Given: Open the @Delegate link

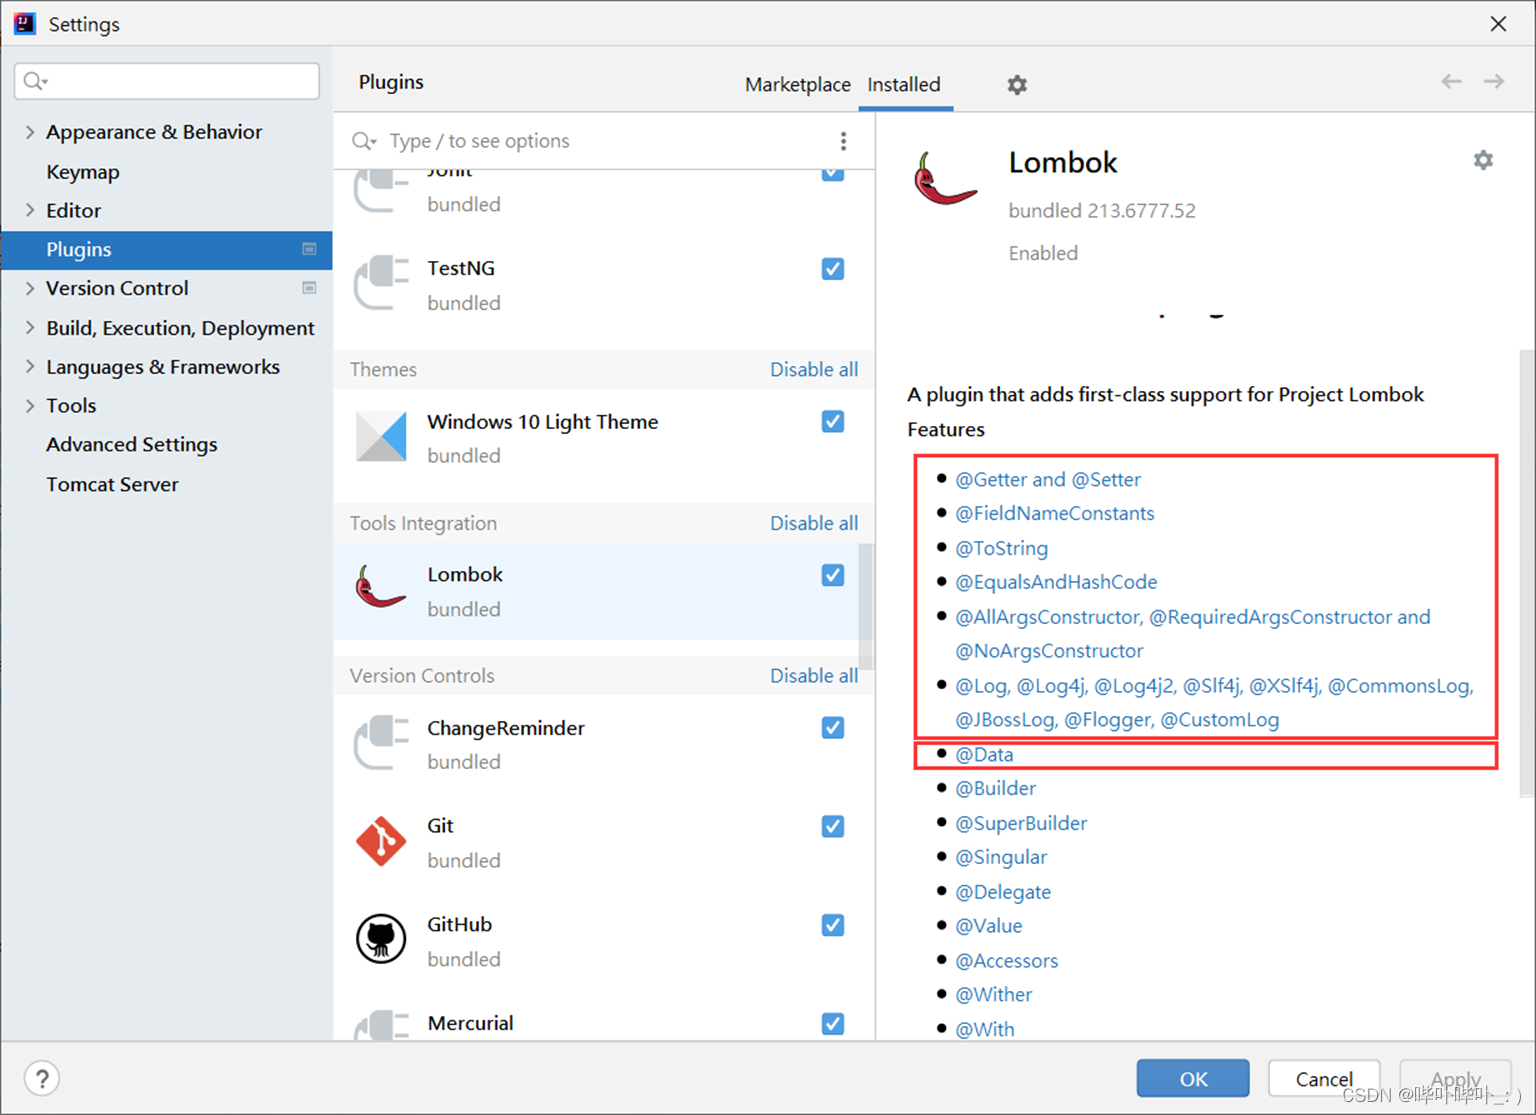Looking at the screenshot, I should tap(1003, 892).
